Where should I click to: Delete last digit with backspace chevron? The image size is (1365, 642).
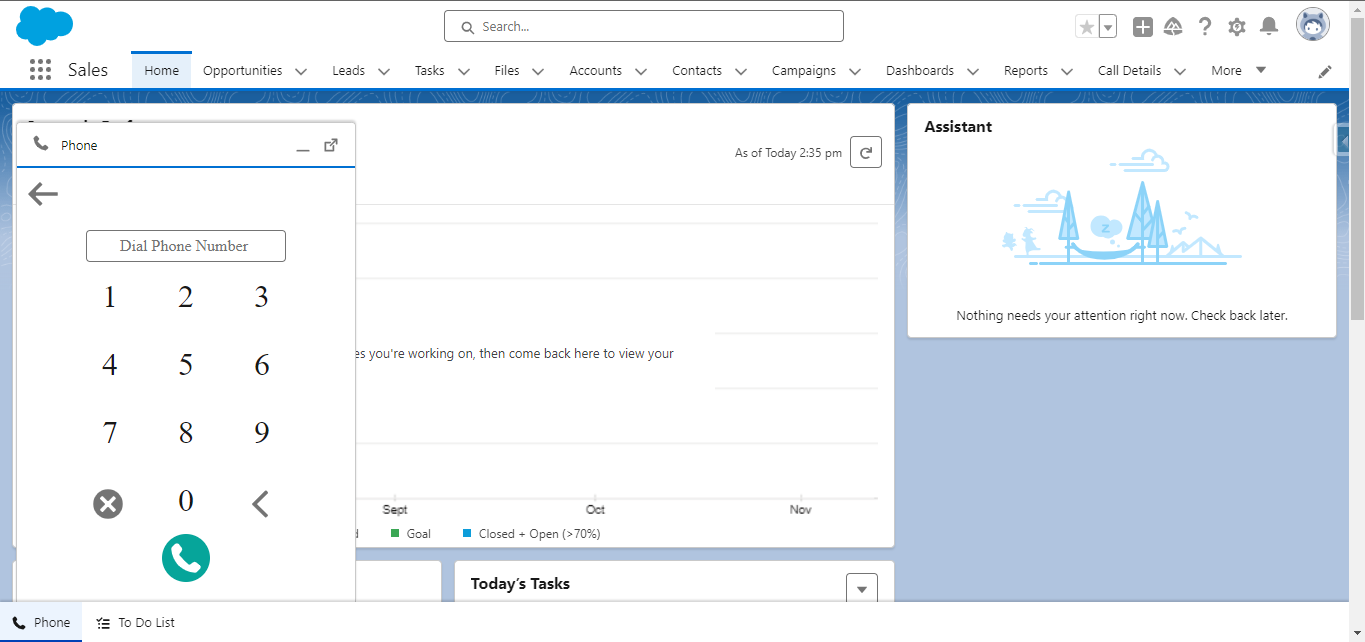coord(260,504)
